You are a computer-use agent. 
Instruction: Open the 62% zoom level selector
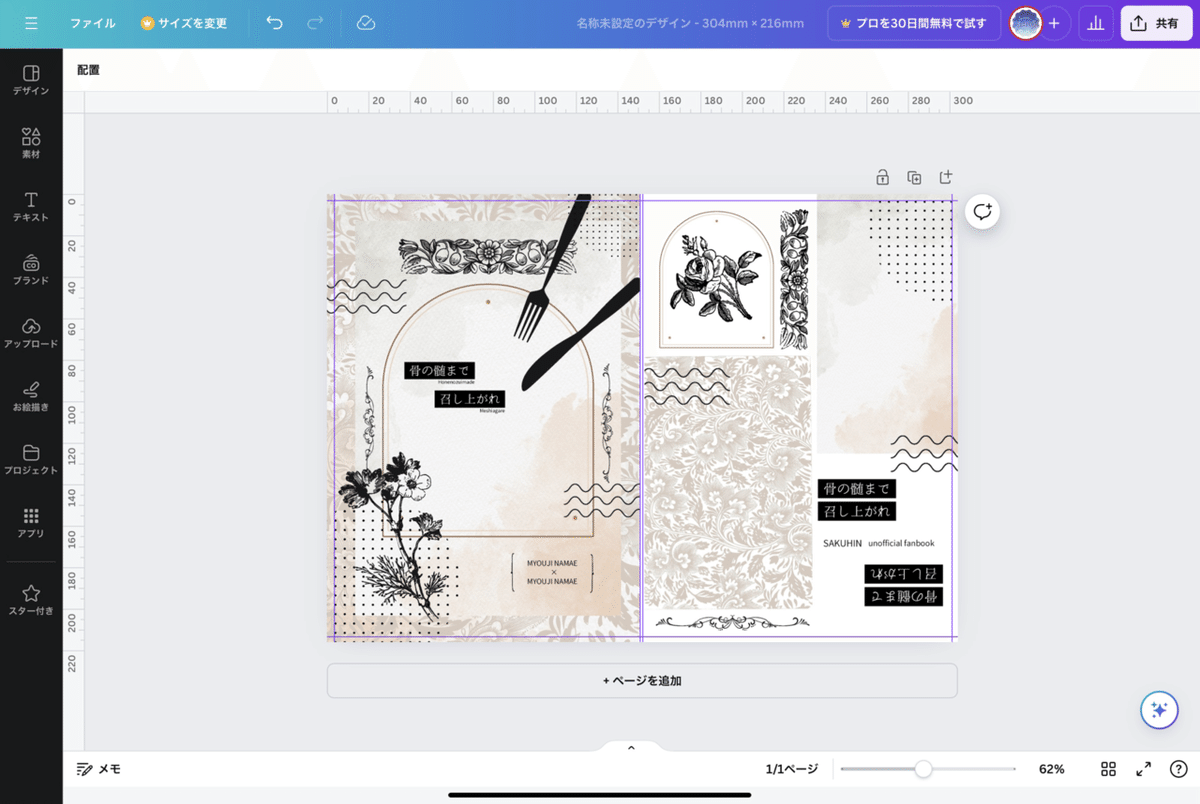(x=1051, y=769)
